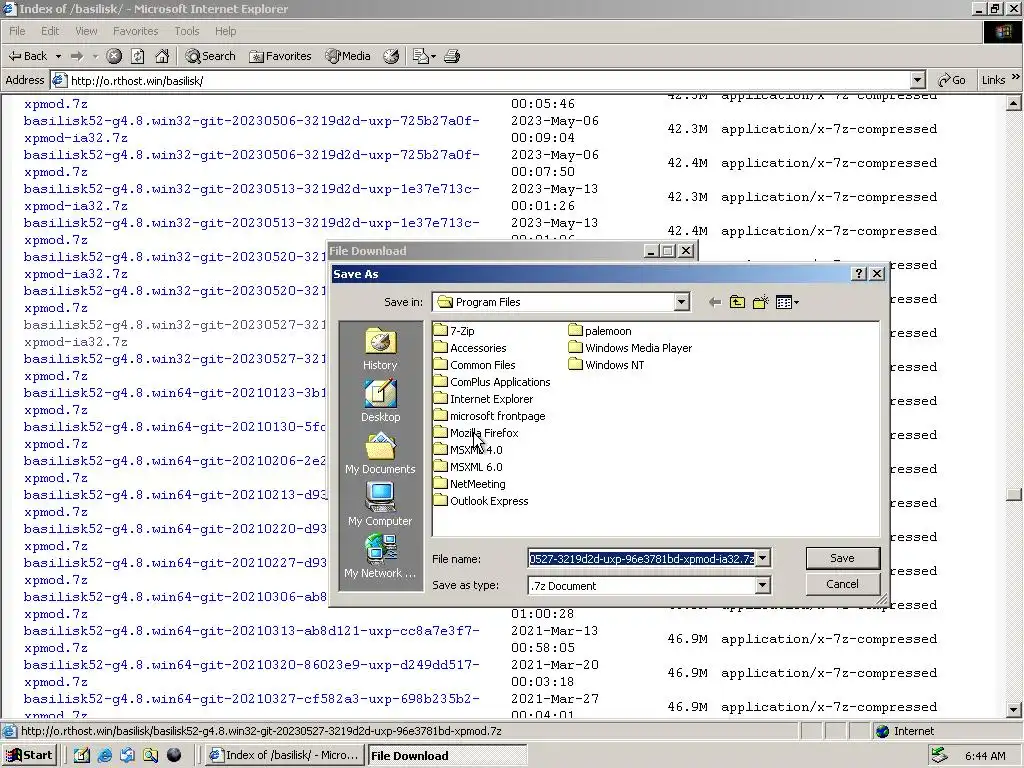Click the History icon in IE toolbar
The image size is (1024, 768).
pos(391,56)
